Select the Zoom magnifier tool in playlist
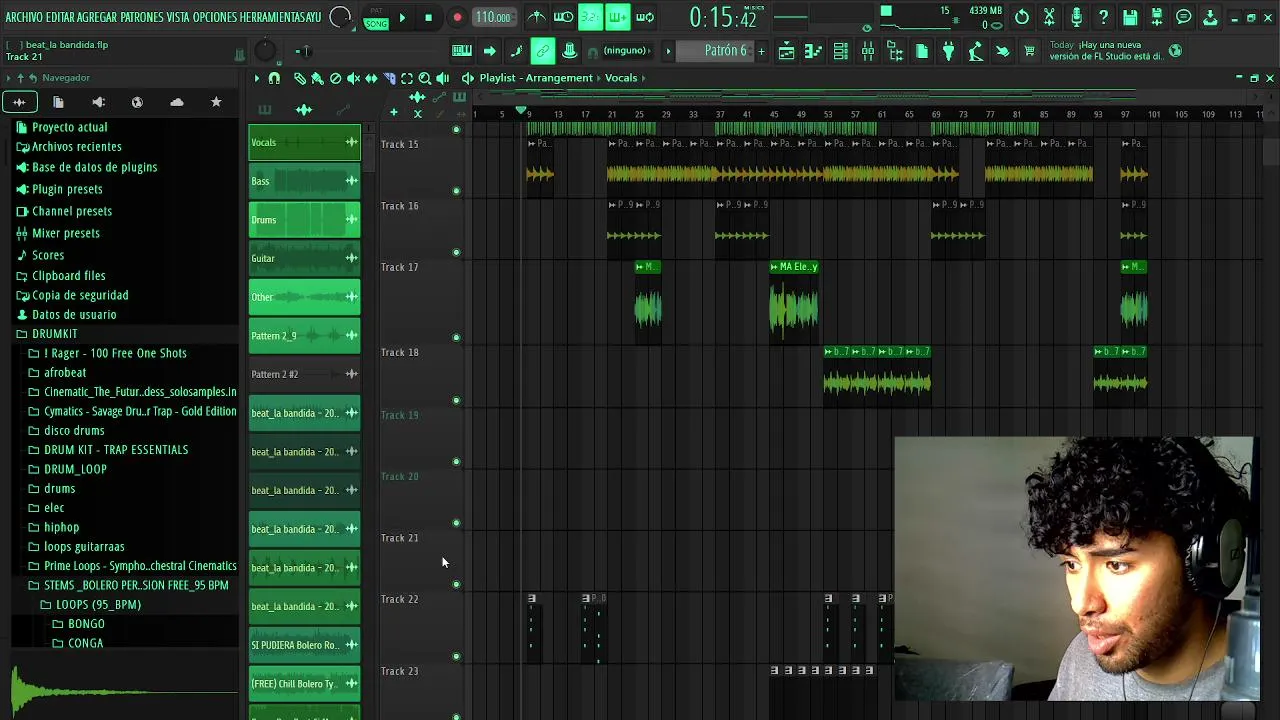The height and width of the screenshot is (720, 1280). point(425,78)
